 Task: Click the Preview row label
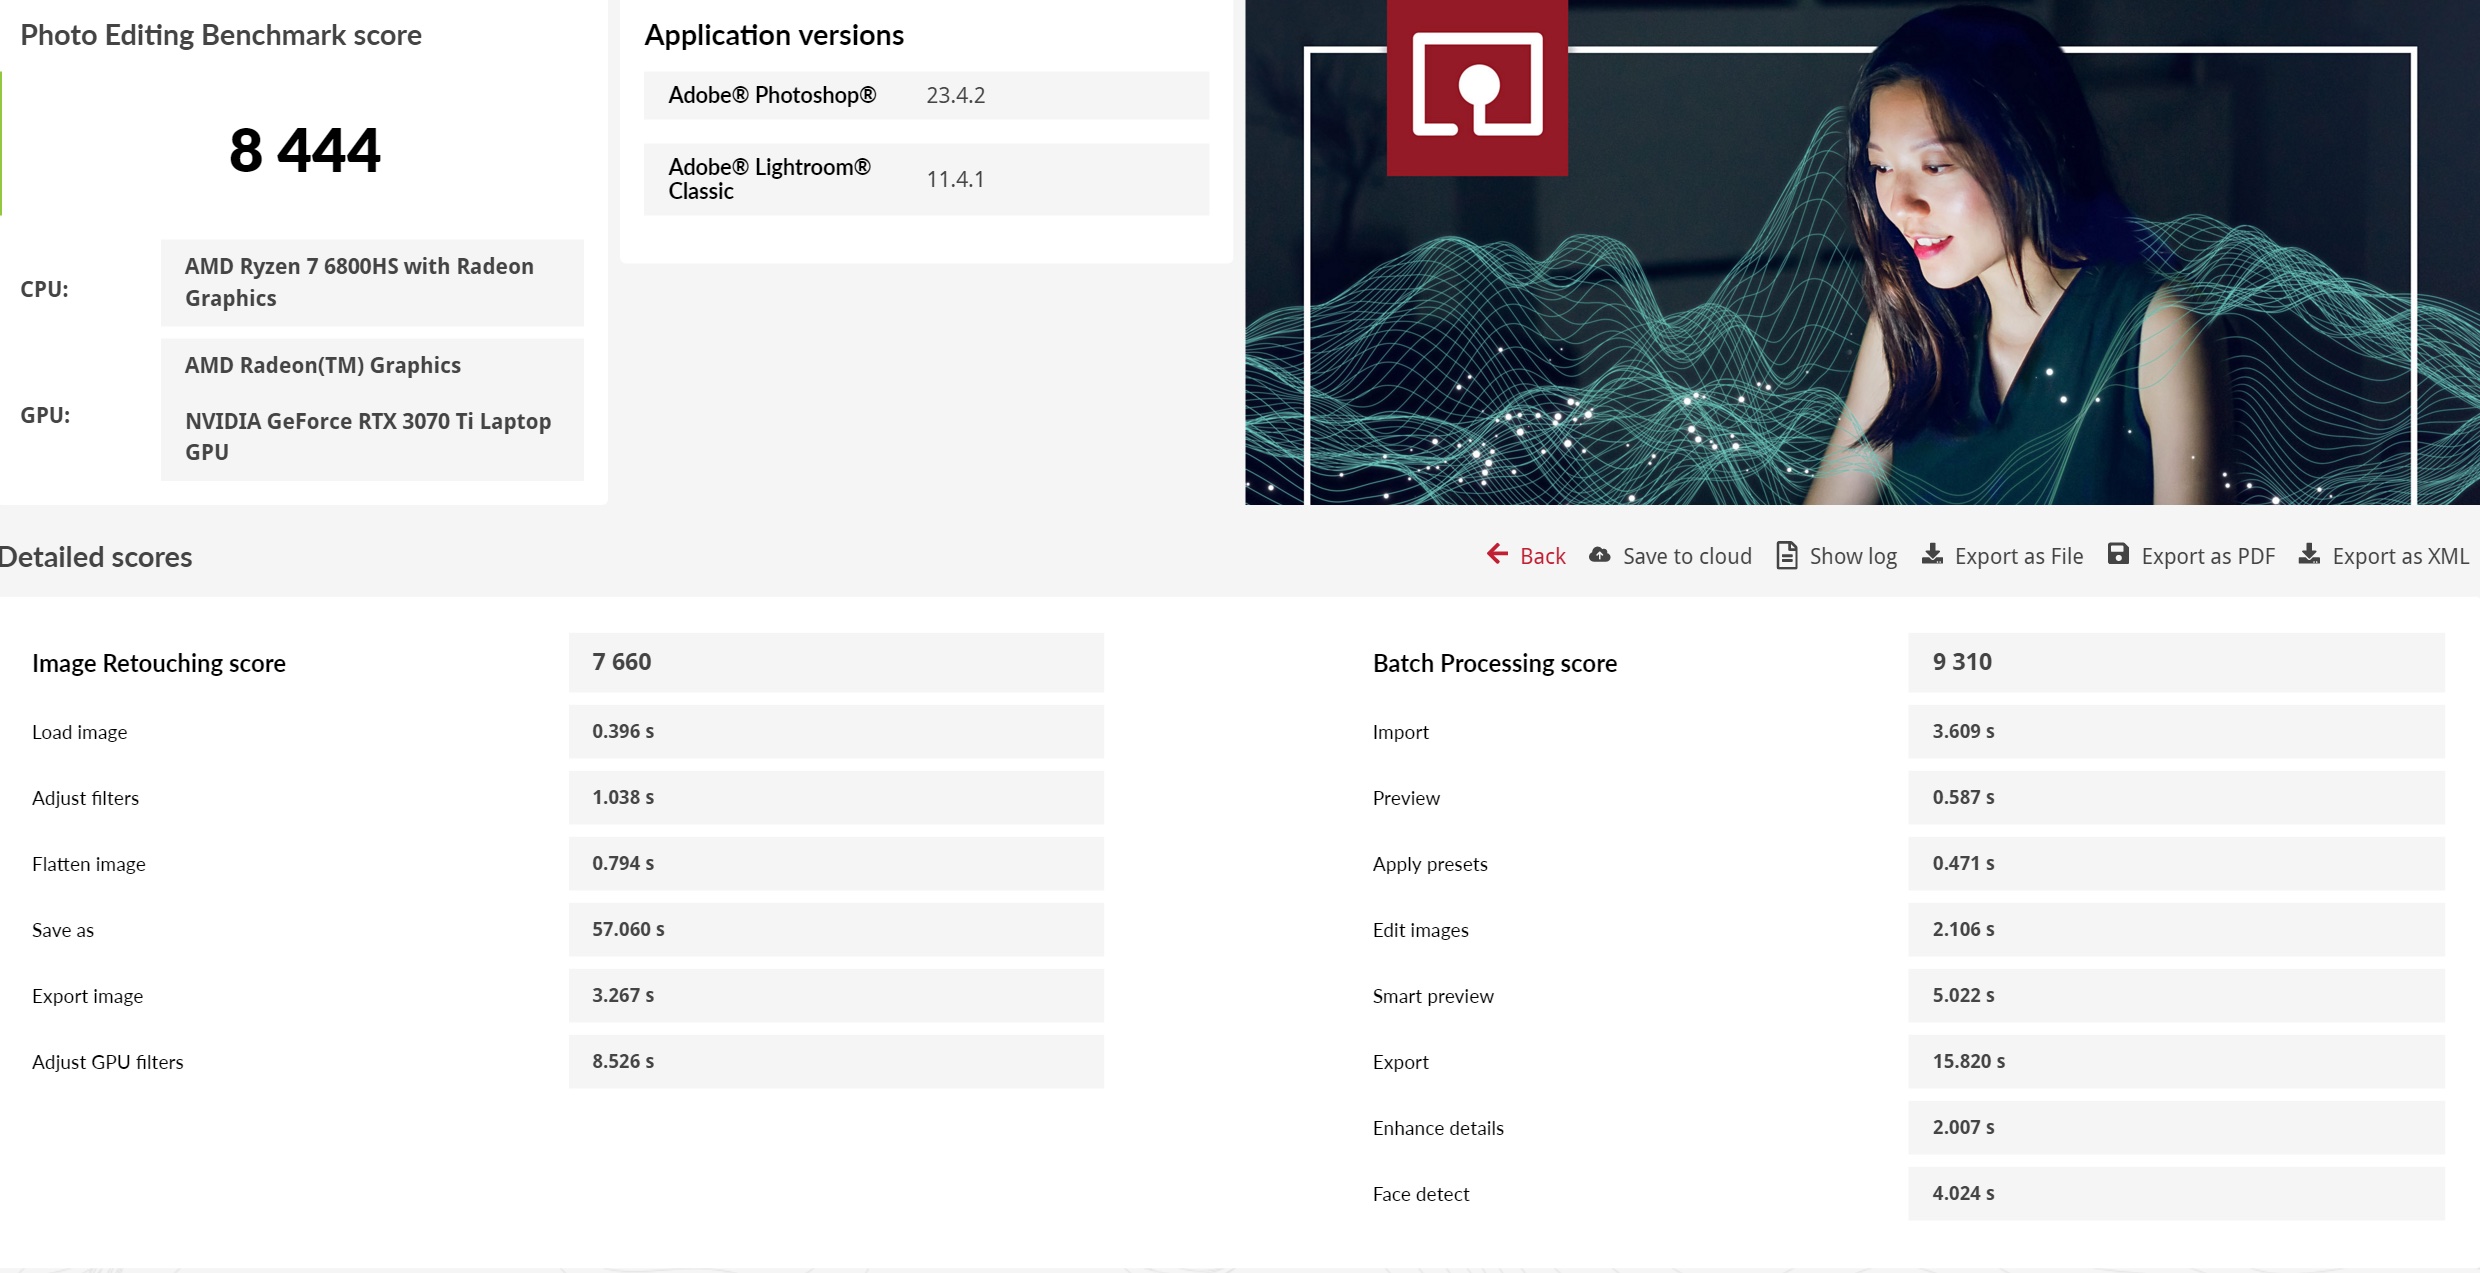point(1407,798)
